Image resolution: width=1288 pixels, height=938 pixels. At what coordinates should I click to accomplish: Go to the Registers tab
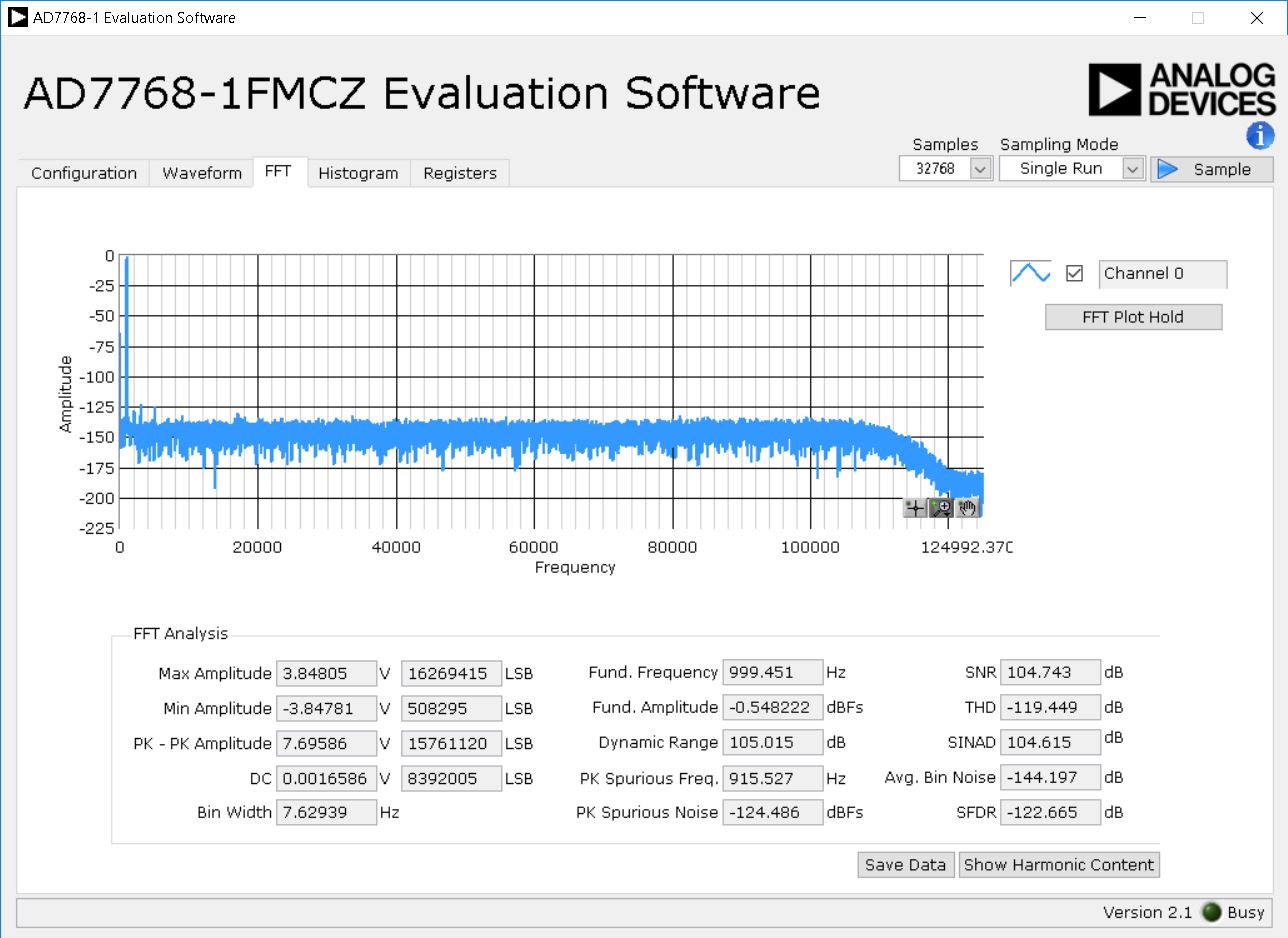point(460,173)
